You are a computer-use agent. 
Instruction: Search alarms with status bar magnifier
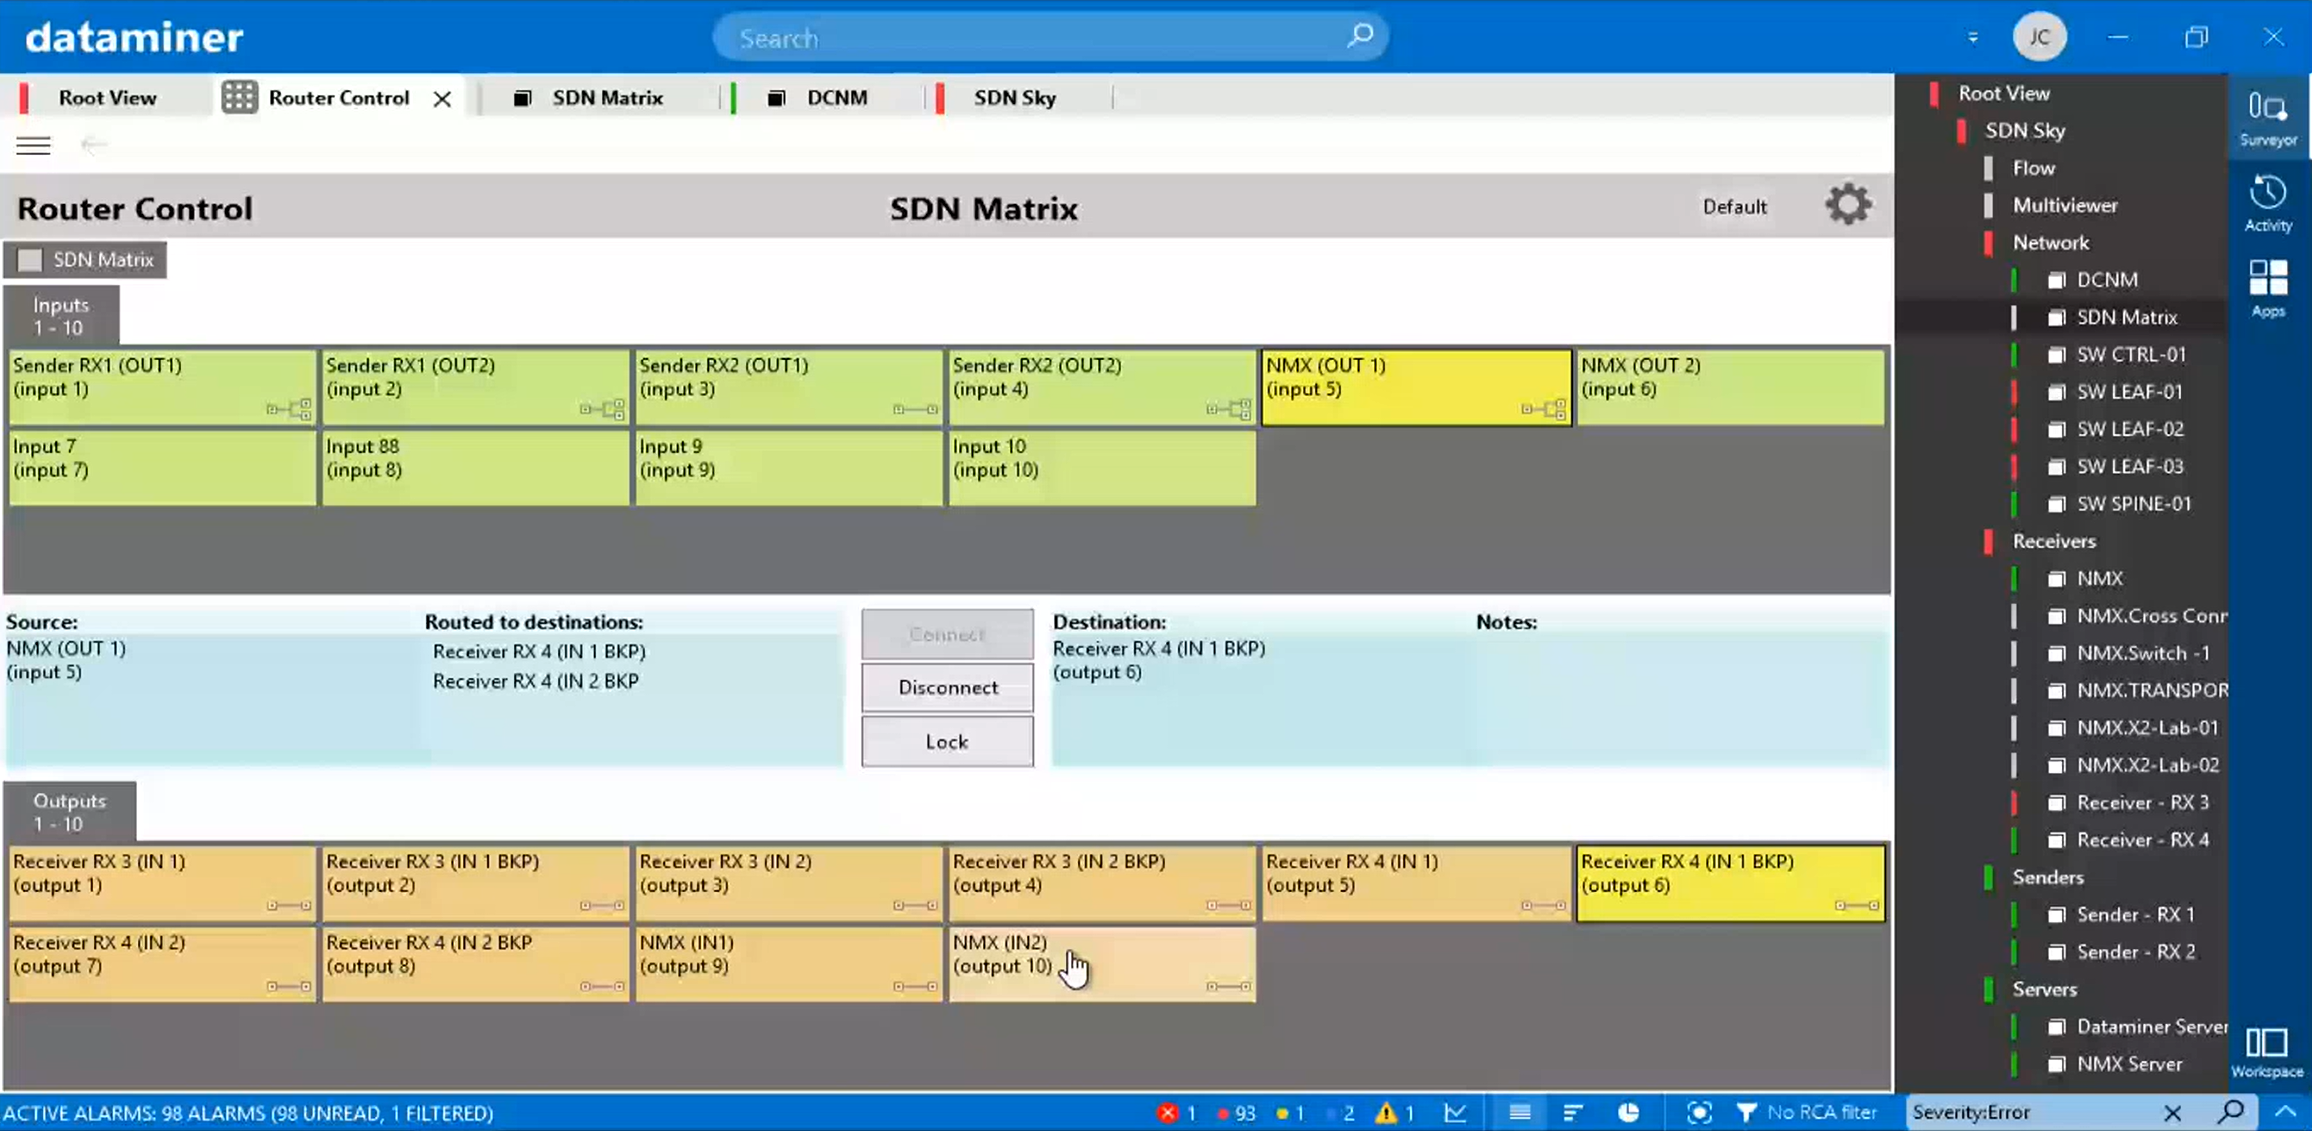pyautogui.click(x=2231, y=1111)
